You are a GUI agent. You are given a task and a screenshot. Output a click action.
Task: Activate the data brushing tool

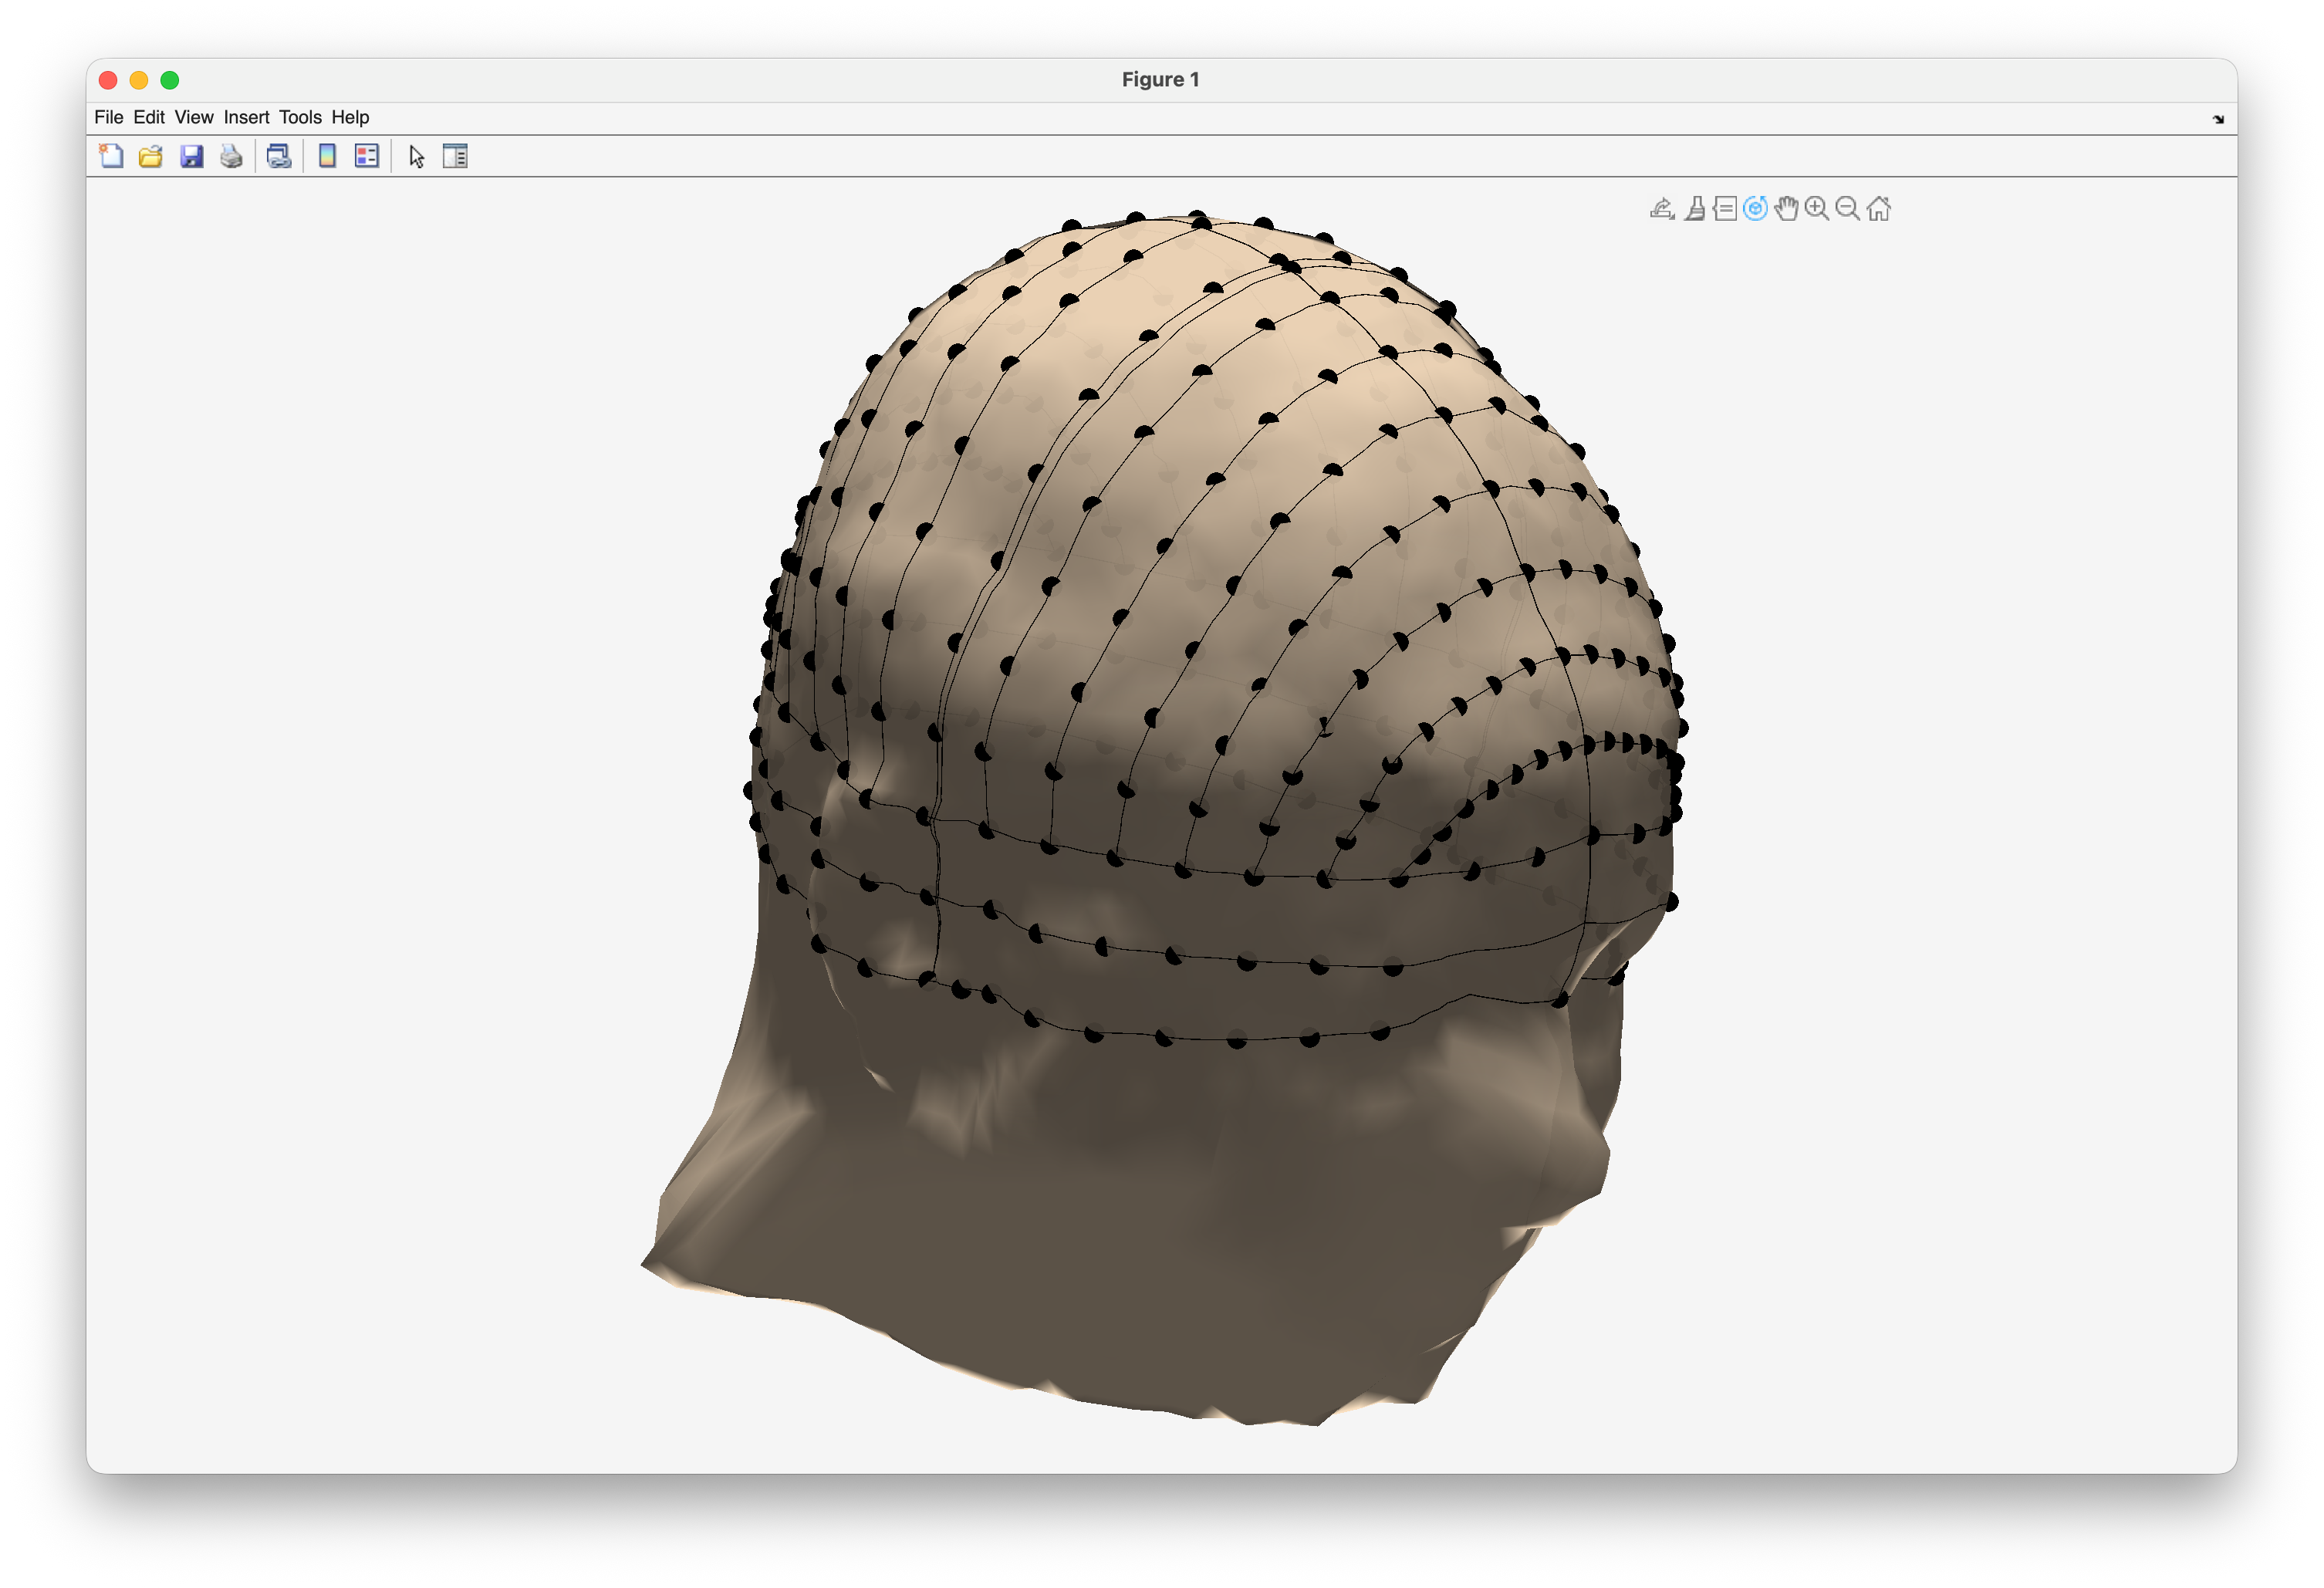tap(1694, 208)
